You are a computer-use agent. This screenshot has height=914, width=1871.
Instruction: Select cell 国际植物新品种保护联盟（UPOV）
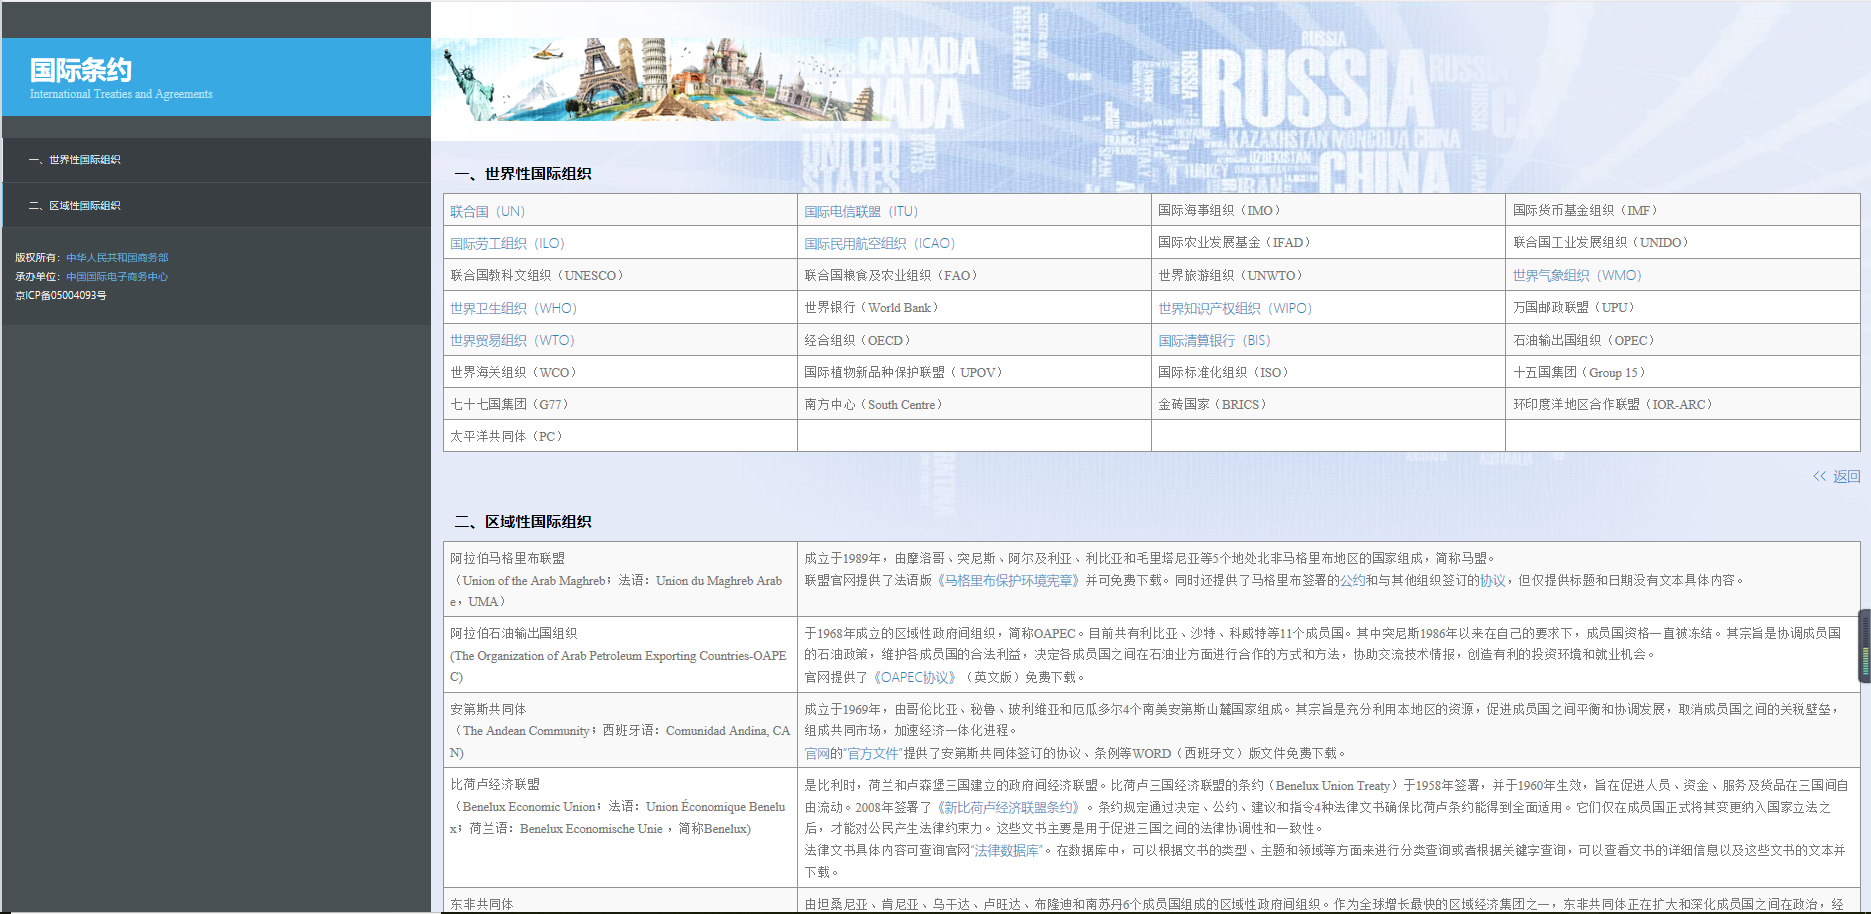974,372
